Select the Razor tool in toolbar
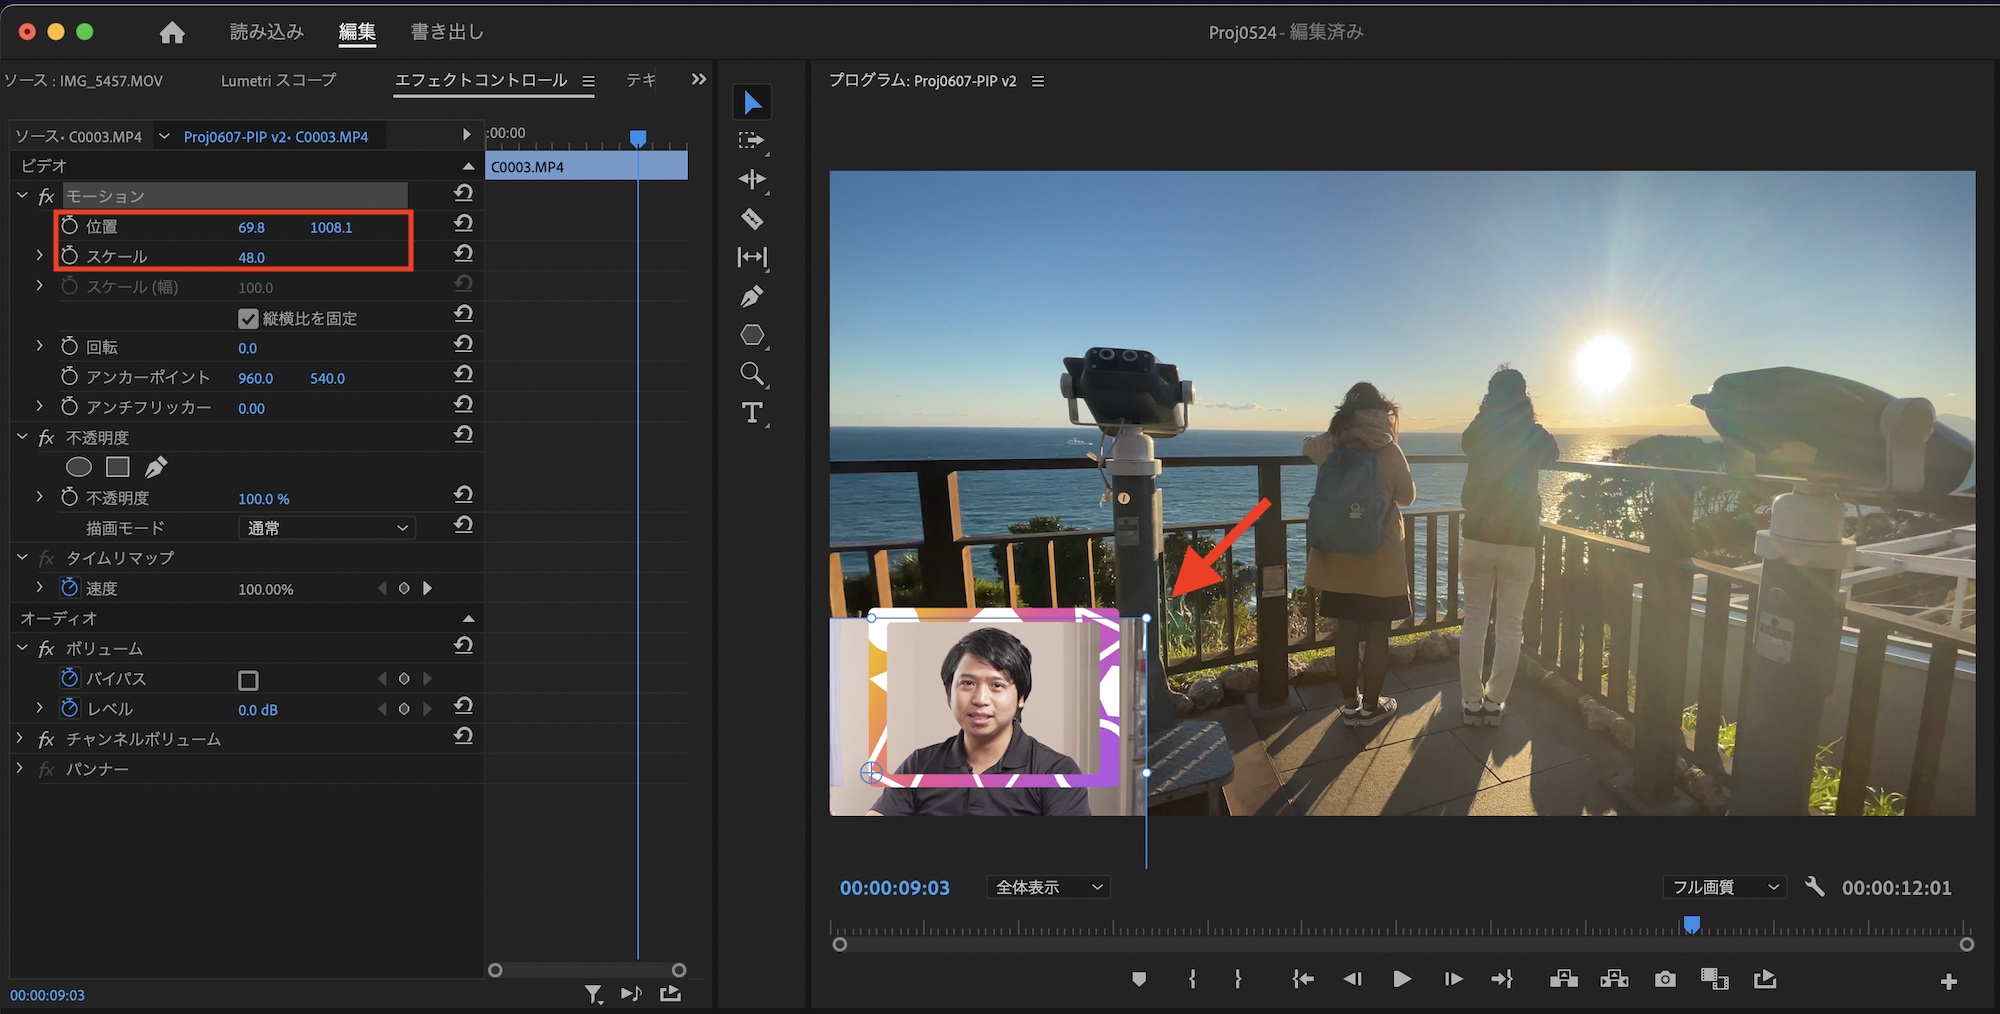 click(752, 219)
